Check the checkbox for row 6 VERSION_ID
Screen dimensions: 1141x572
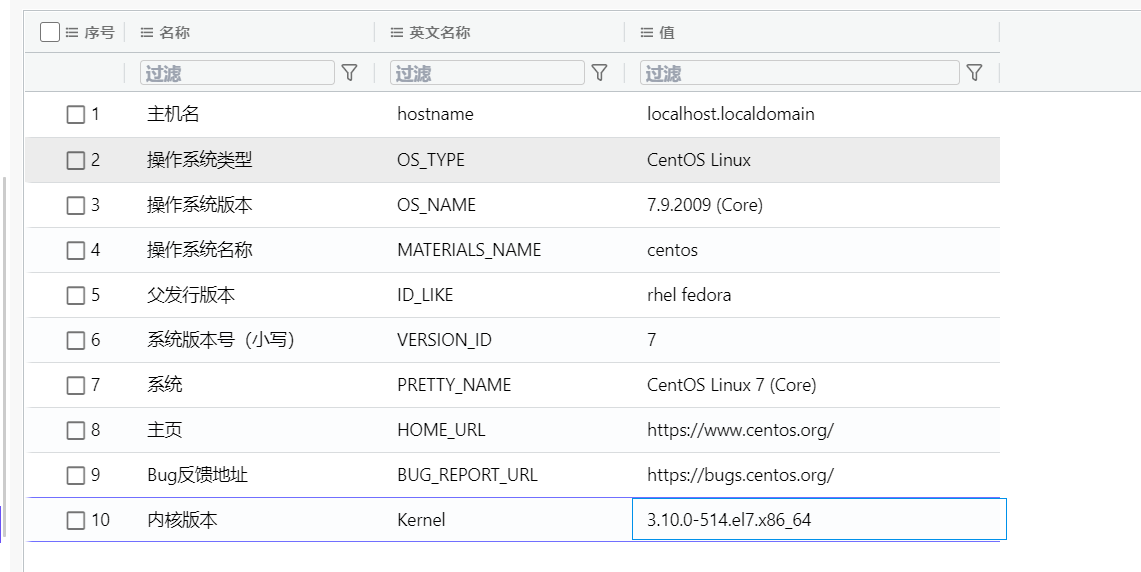click(76, 340)
